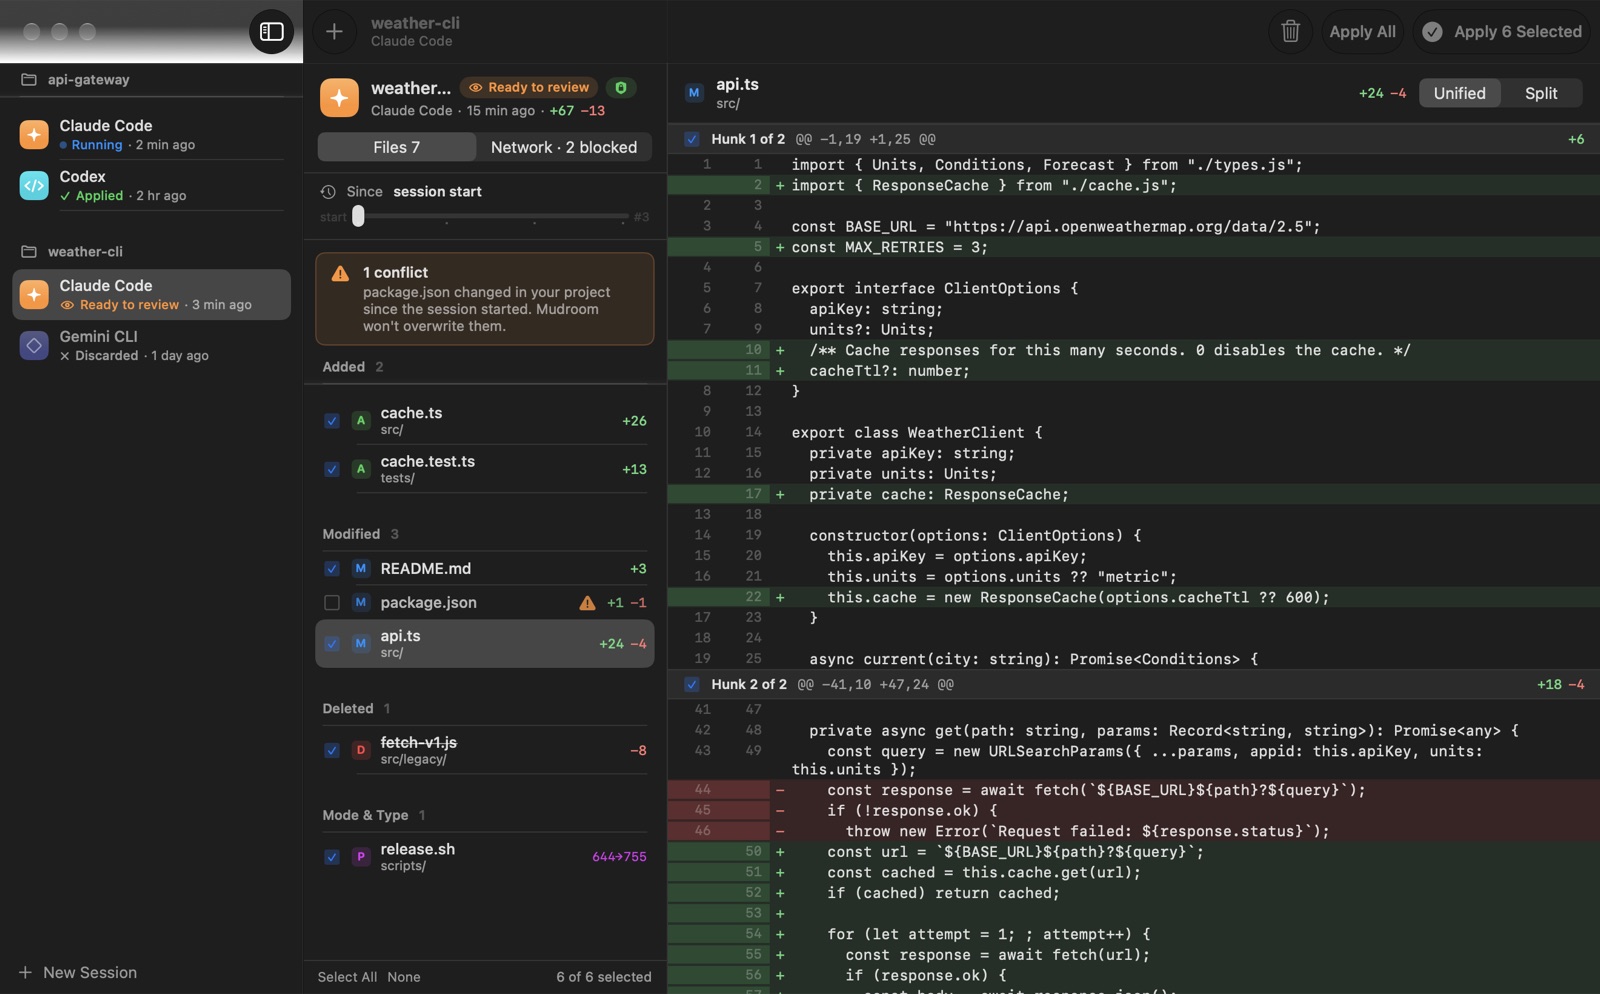Open the Codex Applied session
The height and width of the screenshot is (994, 1600).
point(151,186)
